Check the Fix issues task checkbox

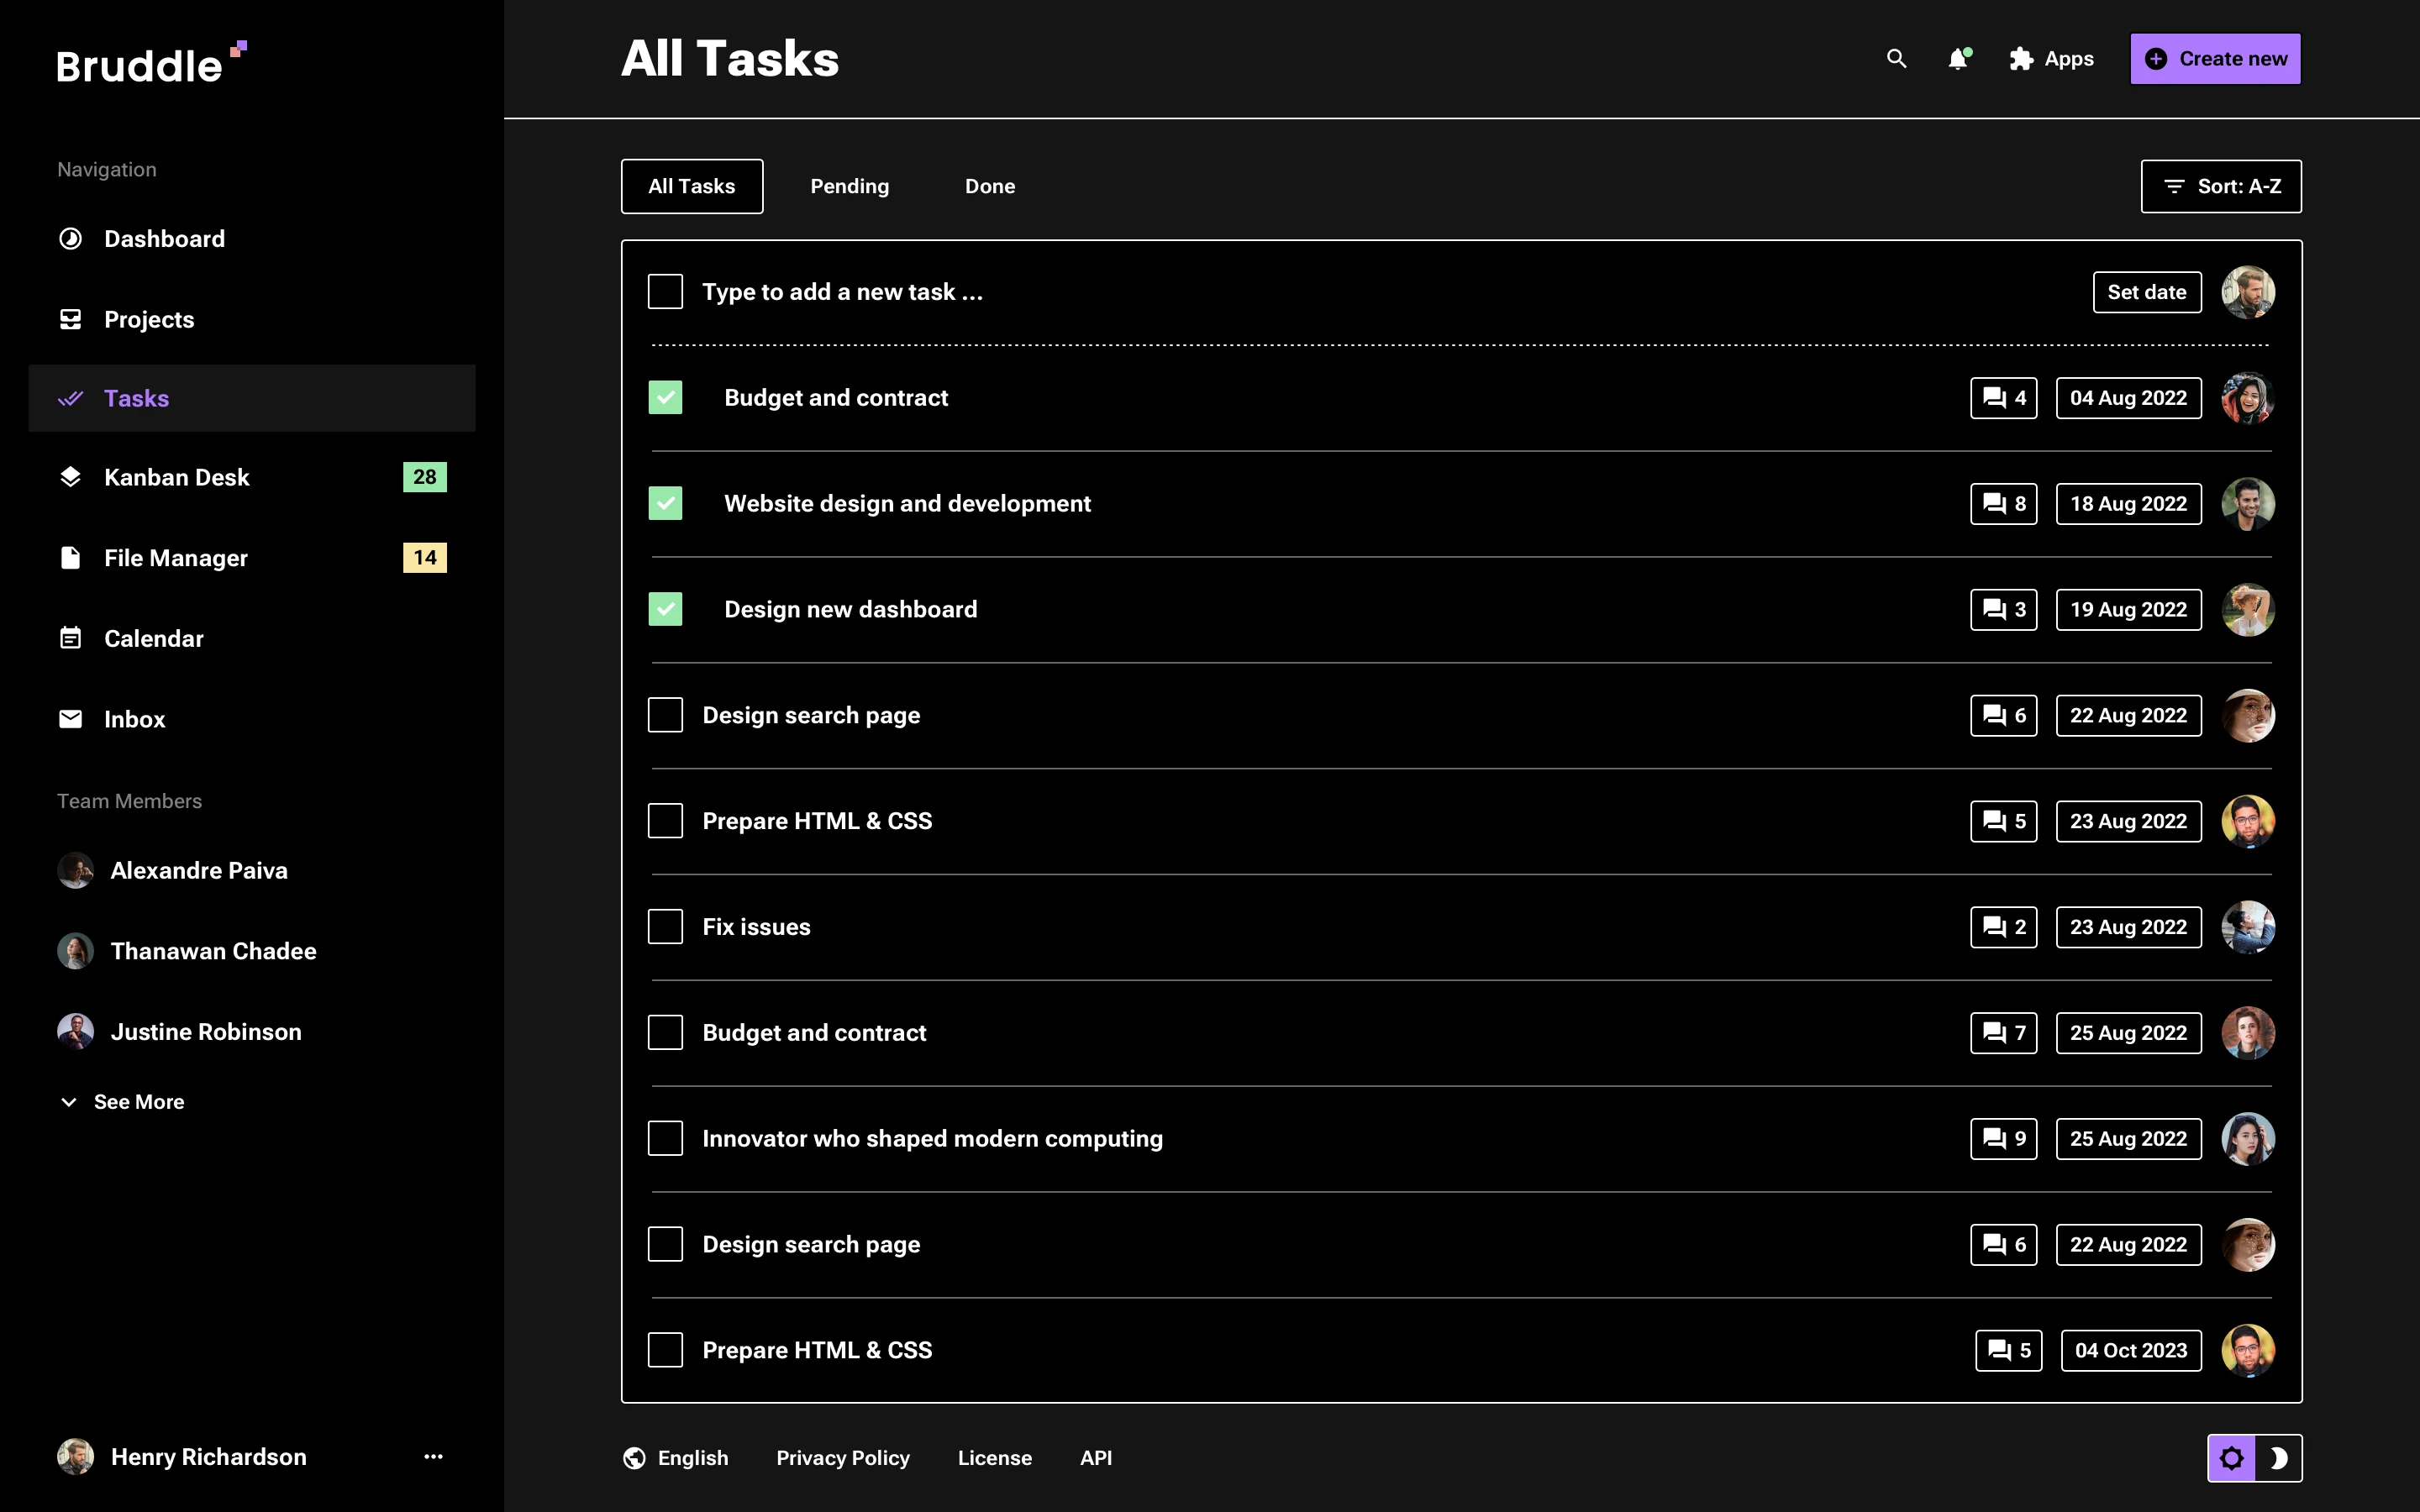coord(666,926)
